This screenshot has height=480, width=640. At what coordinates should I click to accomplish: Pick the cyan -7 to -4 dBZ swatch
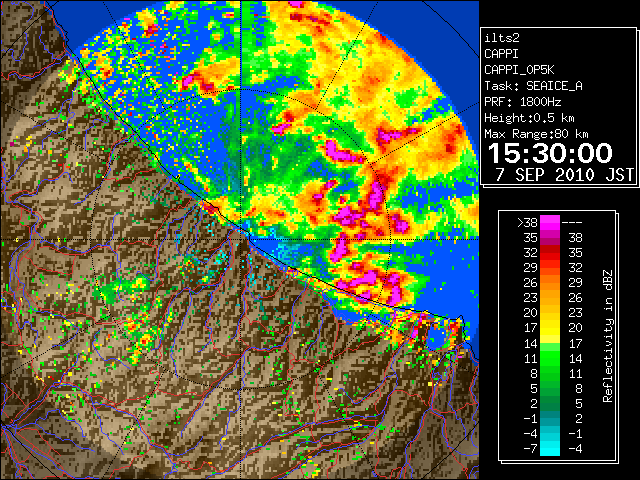click(x=550, y=449)
